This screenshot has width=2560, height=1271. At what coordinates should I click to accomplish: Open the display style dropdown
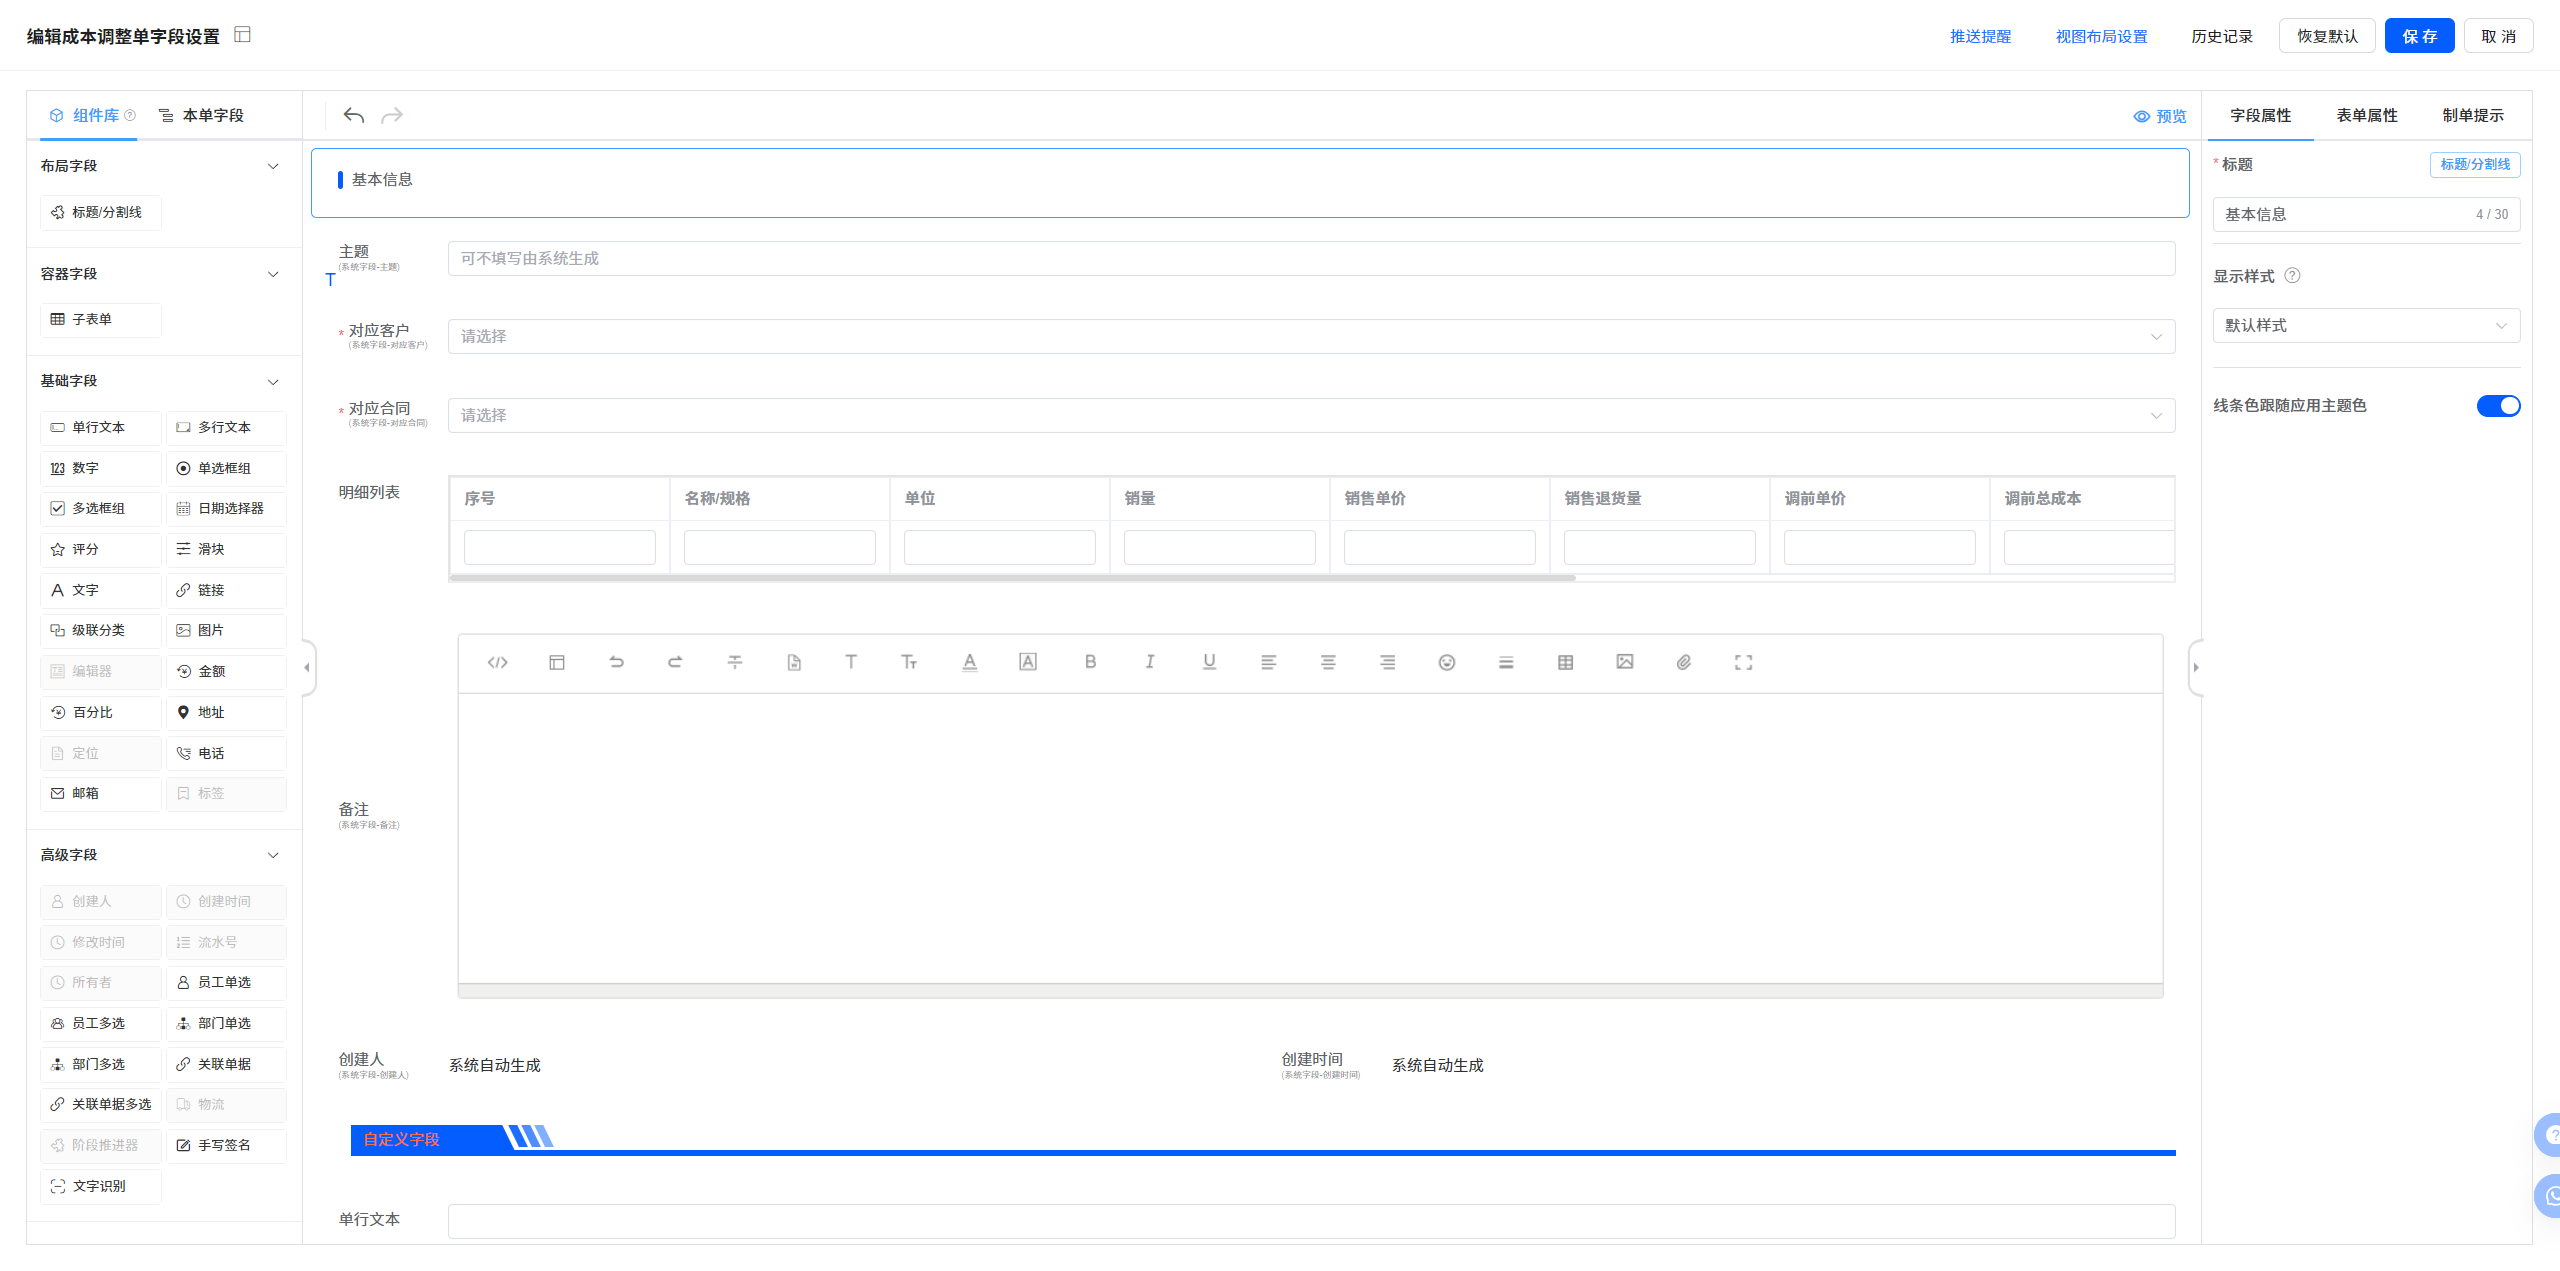click(2365, 326)
